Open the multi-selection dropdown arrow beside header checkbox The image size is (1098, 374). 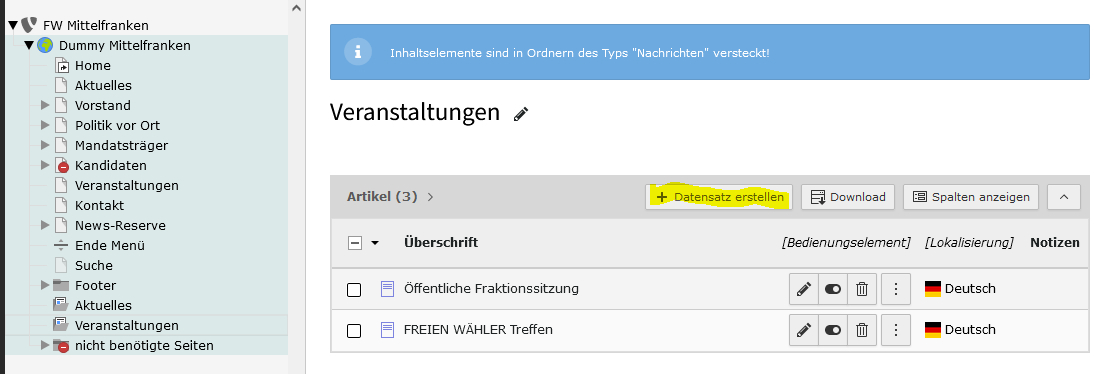point(375,243)
